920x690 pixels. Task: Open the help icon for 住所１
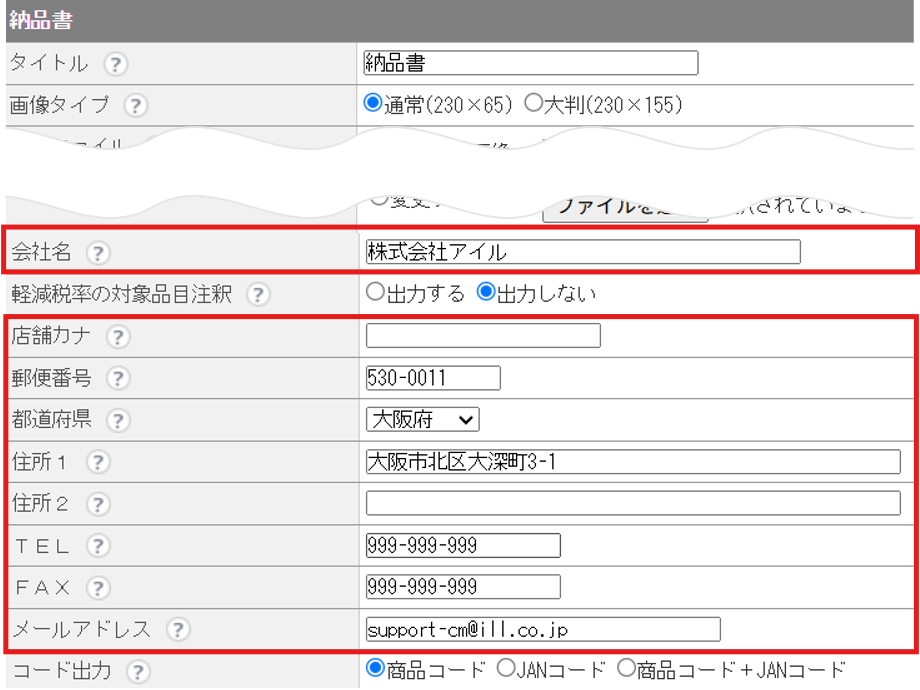[x=98, y=462]
